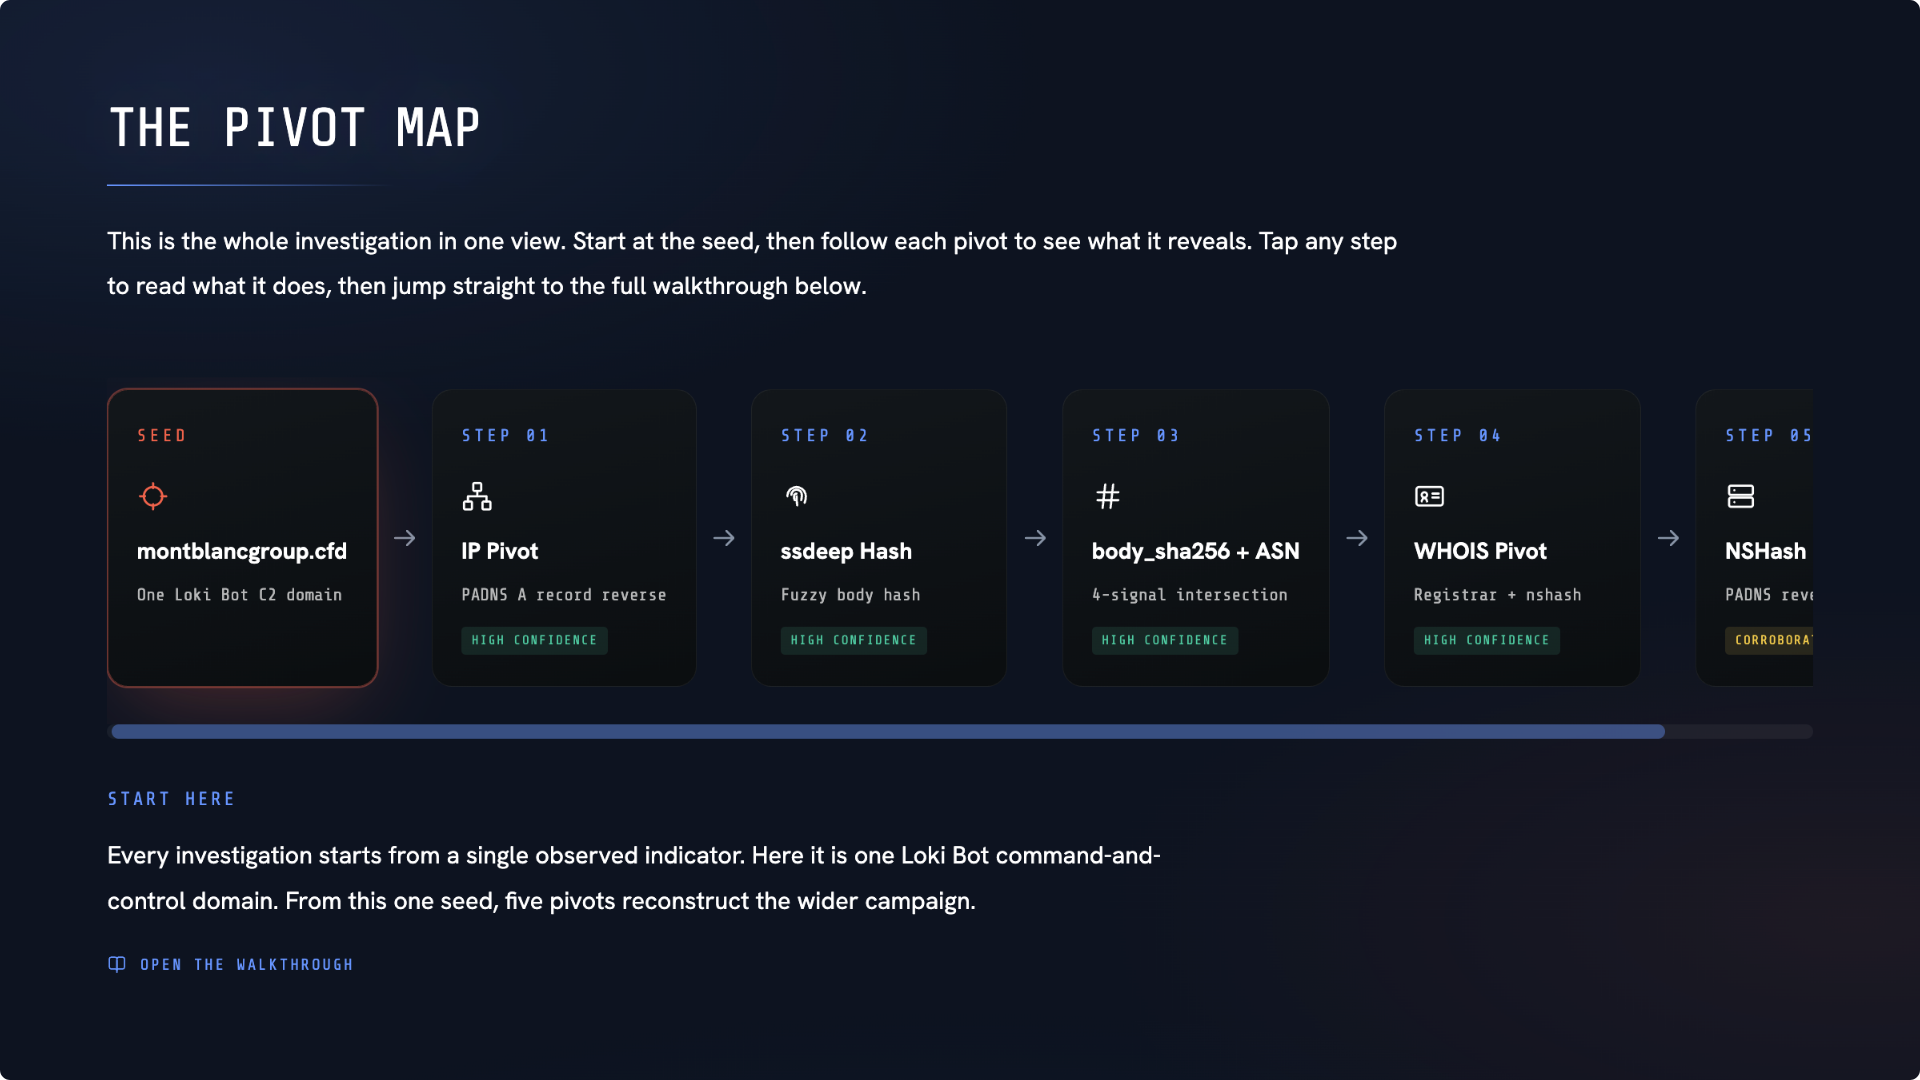The image size is (1920, 1080).
Task: Click the crosshair seed target icon
Action: (x=153, y=496)
